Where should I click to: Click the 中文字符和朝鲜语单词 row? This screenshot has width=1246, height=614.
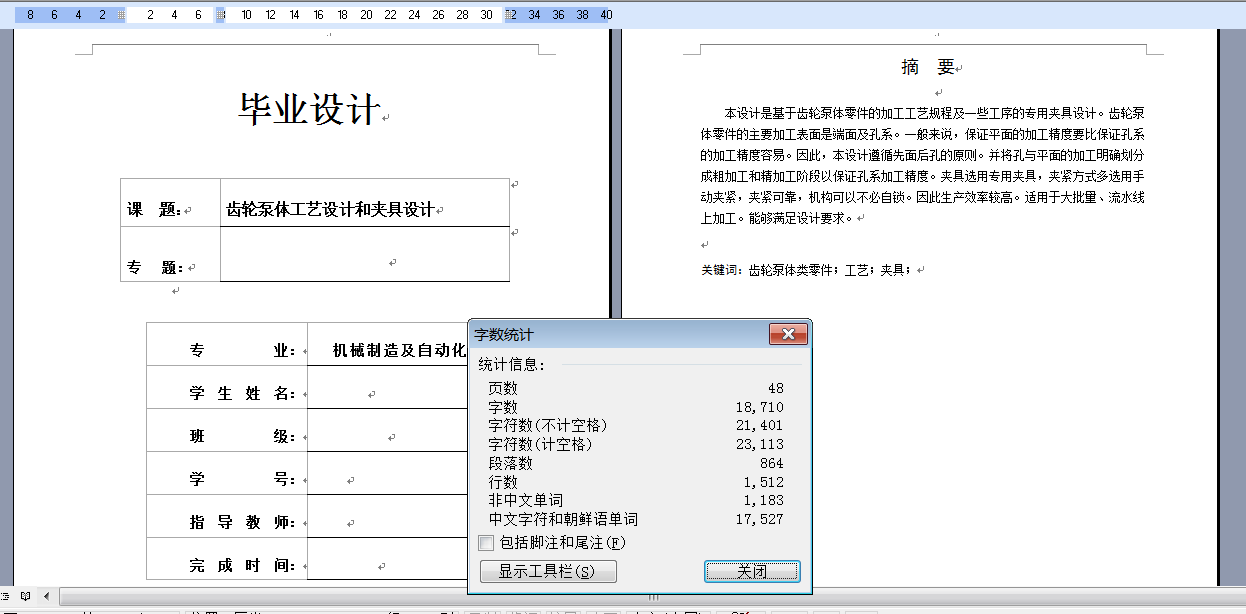tap(636, 519)
